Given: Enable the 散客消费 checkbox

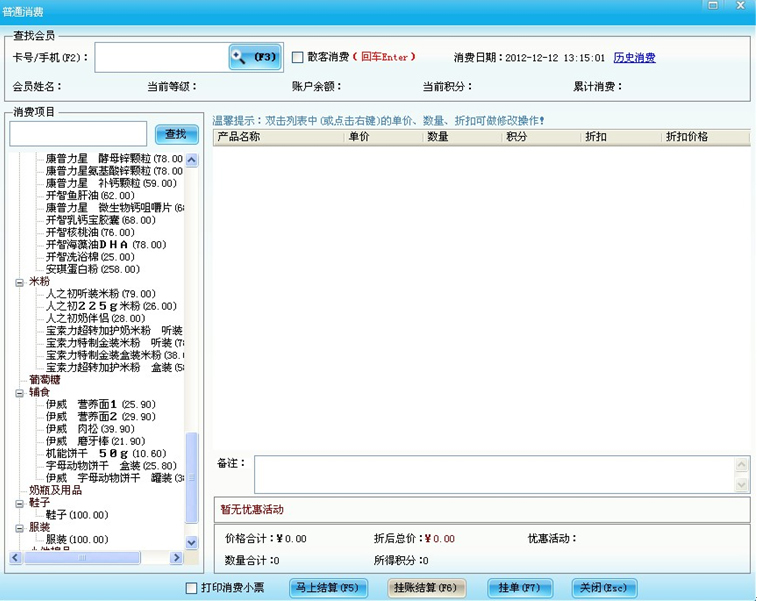Looking at the screenshot, I should click(x=297, y=57).
